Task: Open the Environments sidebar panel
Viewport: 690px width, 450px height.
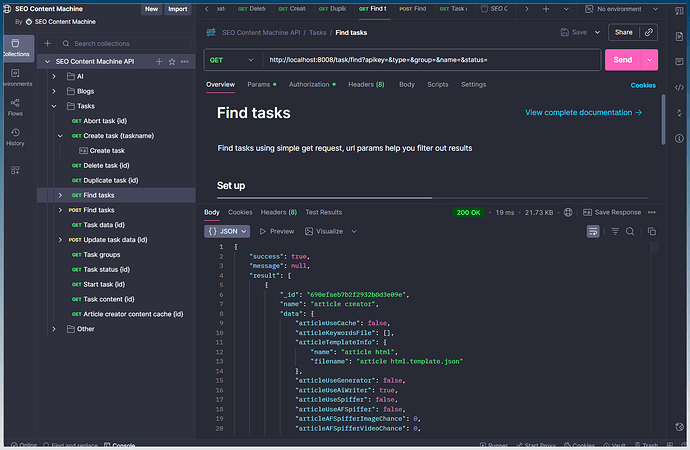Action: [x=15, y=75]
